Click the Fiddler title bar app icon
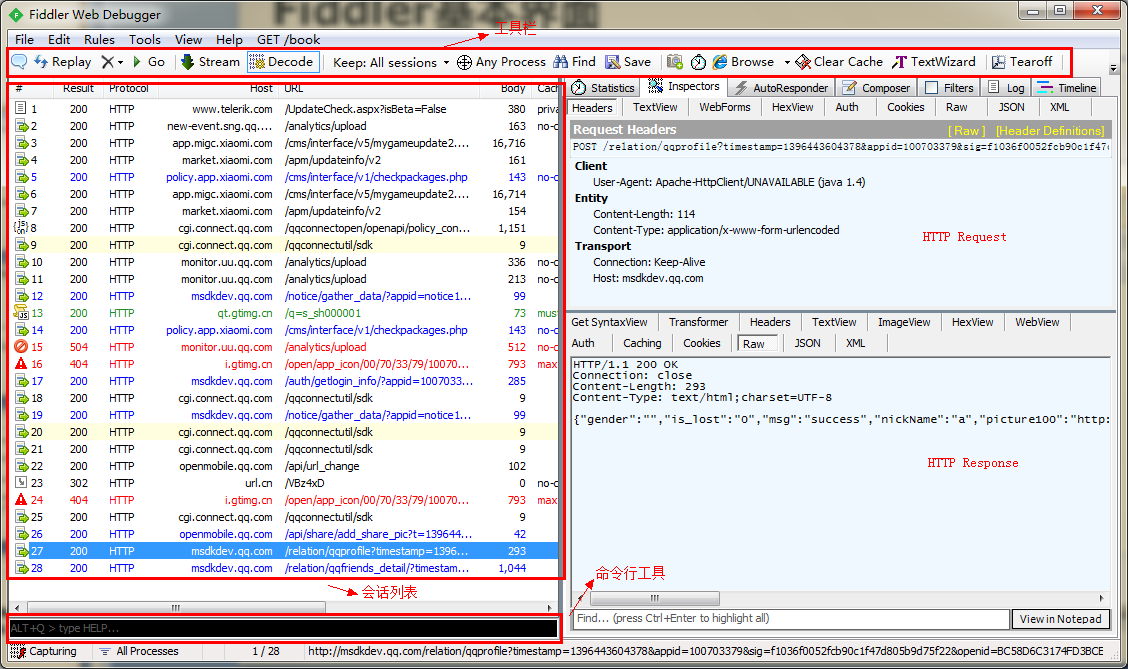The width and height of the screenshot is (1128, 669). 16,14
